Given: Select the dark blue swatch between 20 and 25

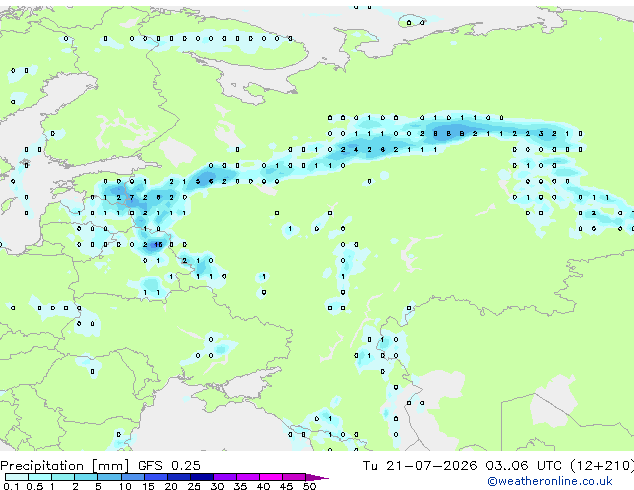Looking at the screenshot, I should click(179, 477).
